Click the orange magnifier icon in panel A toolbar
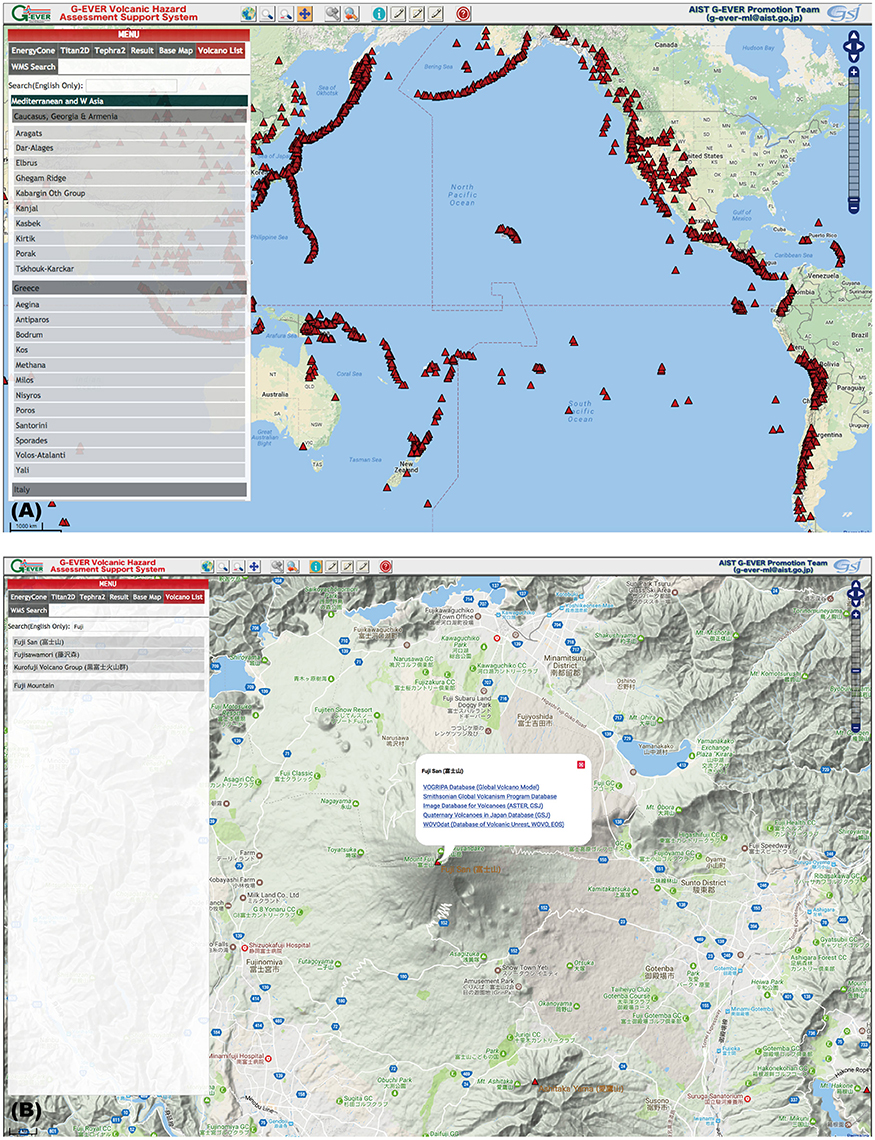Screen dimensions: 875x1140 coord(352,13)
